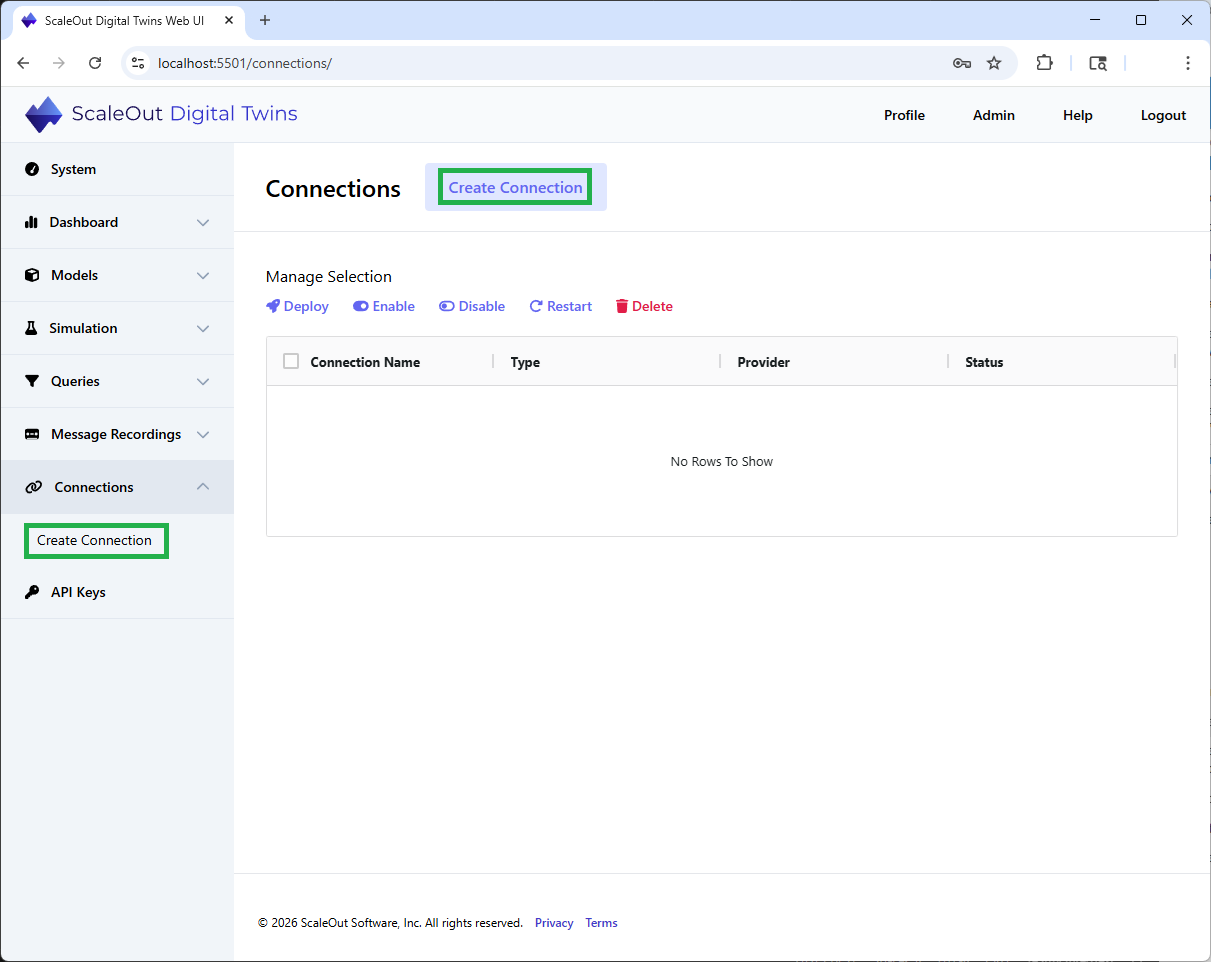This screenshot has height=962, width=1211.
Task: Expand the Simulation section chevron
Action: pos(203,328)
